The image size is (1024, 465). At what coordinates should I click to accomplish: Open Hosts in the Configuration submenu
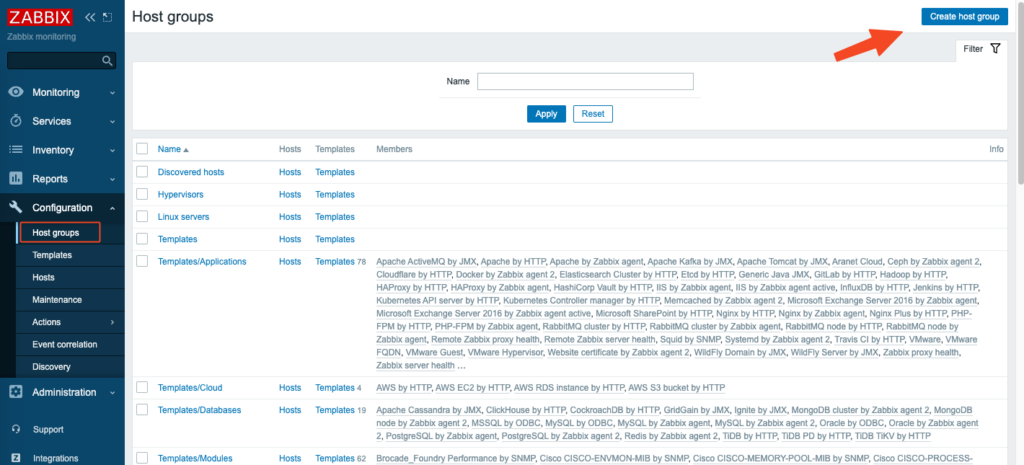[43, 277]
